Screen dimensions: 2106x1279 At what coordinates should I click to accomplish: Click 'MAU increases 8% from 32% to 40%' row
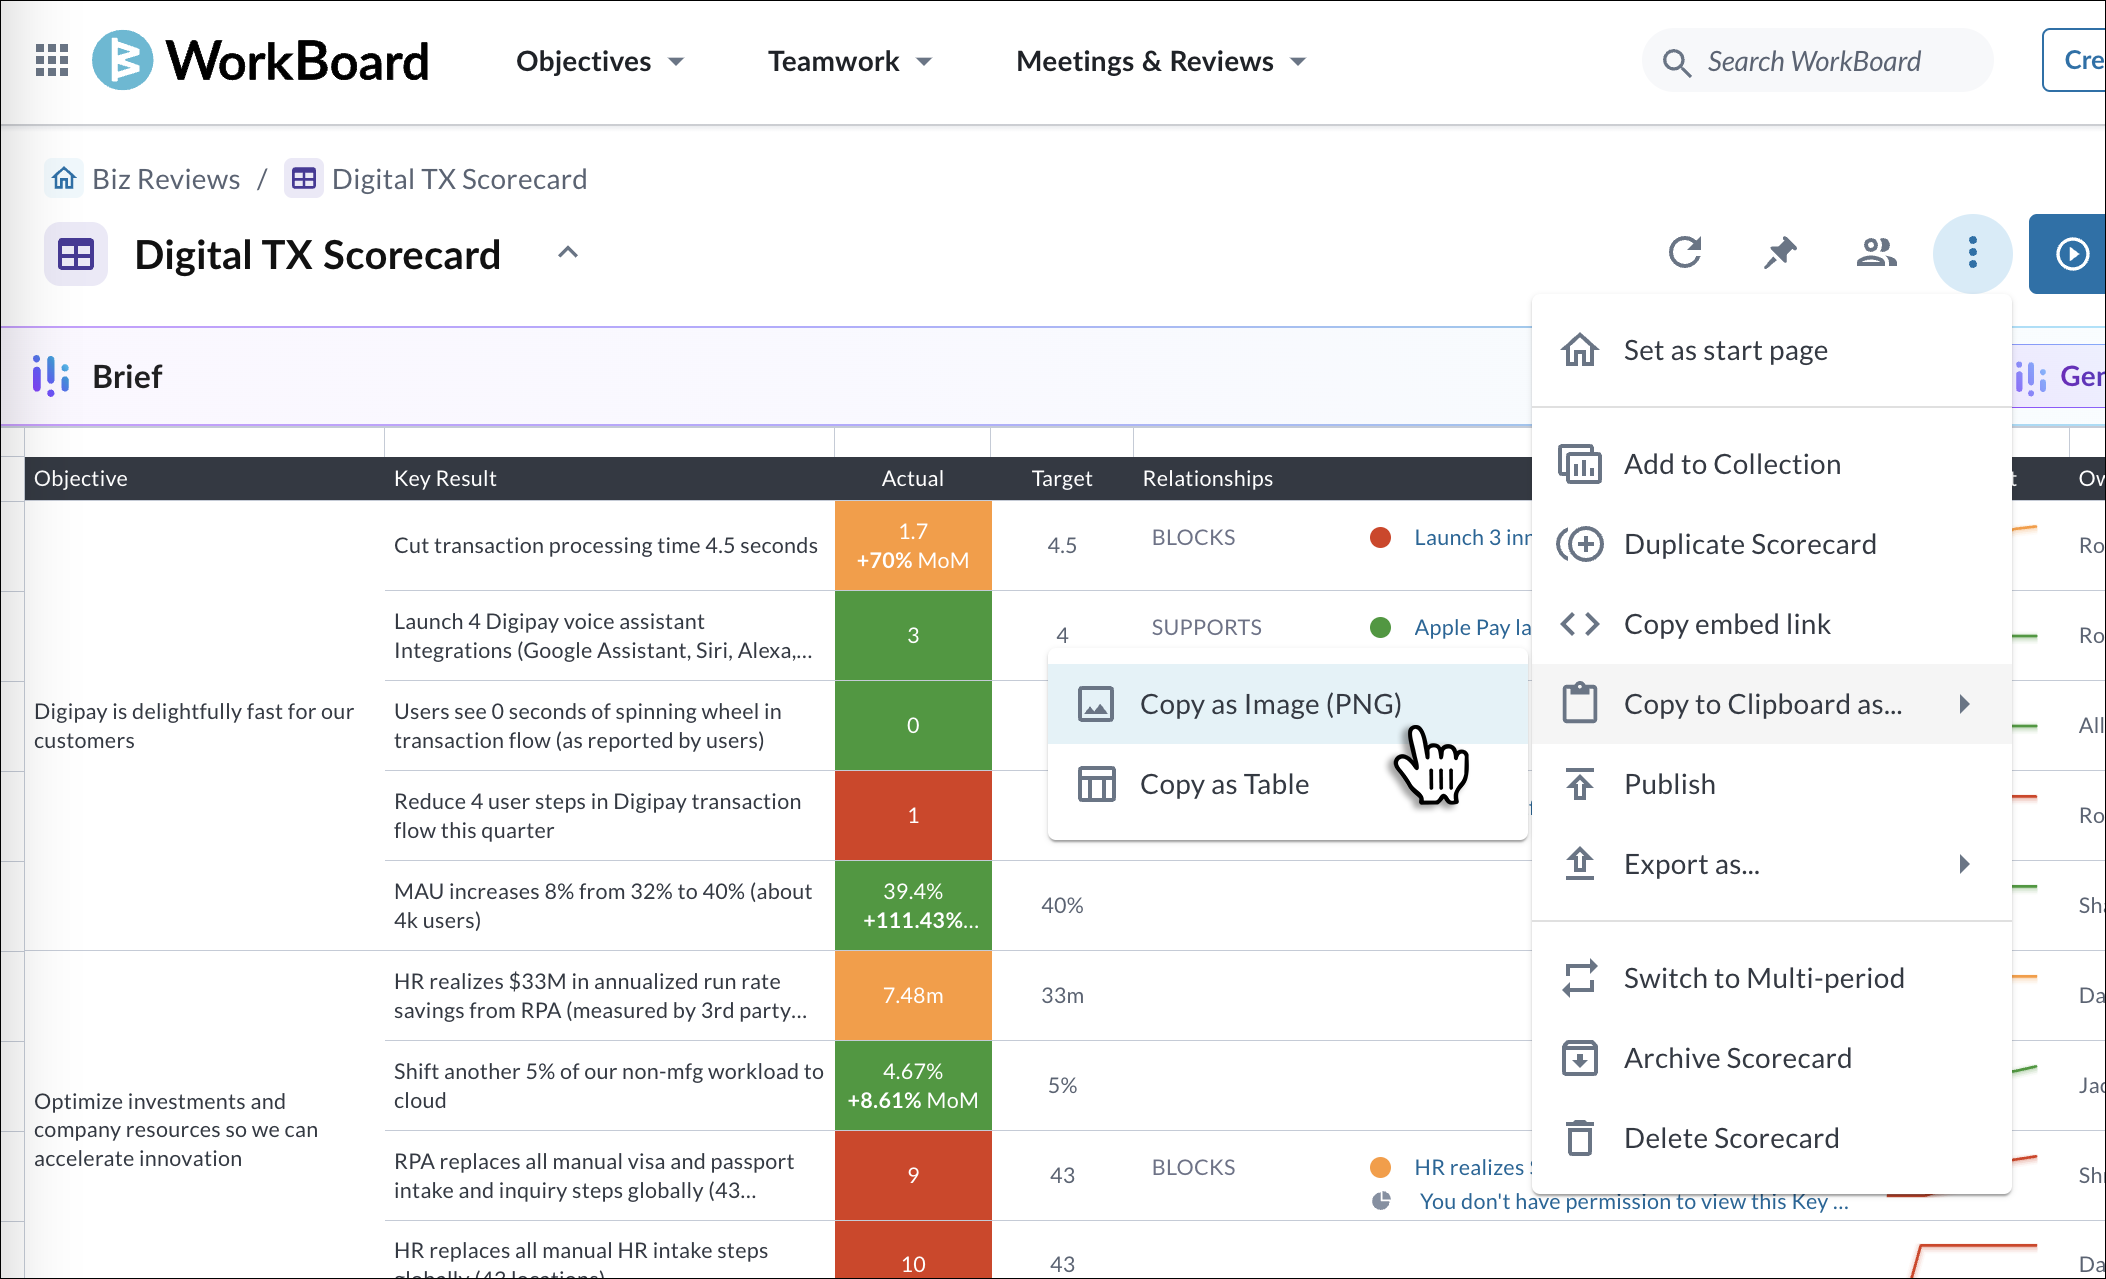click(x=603, y=905)
